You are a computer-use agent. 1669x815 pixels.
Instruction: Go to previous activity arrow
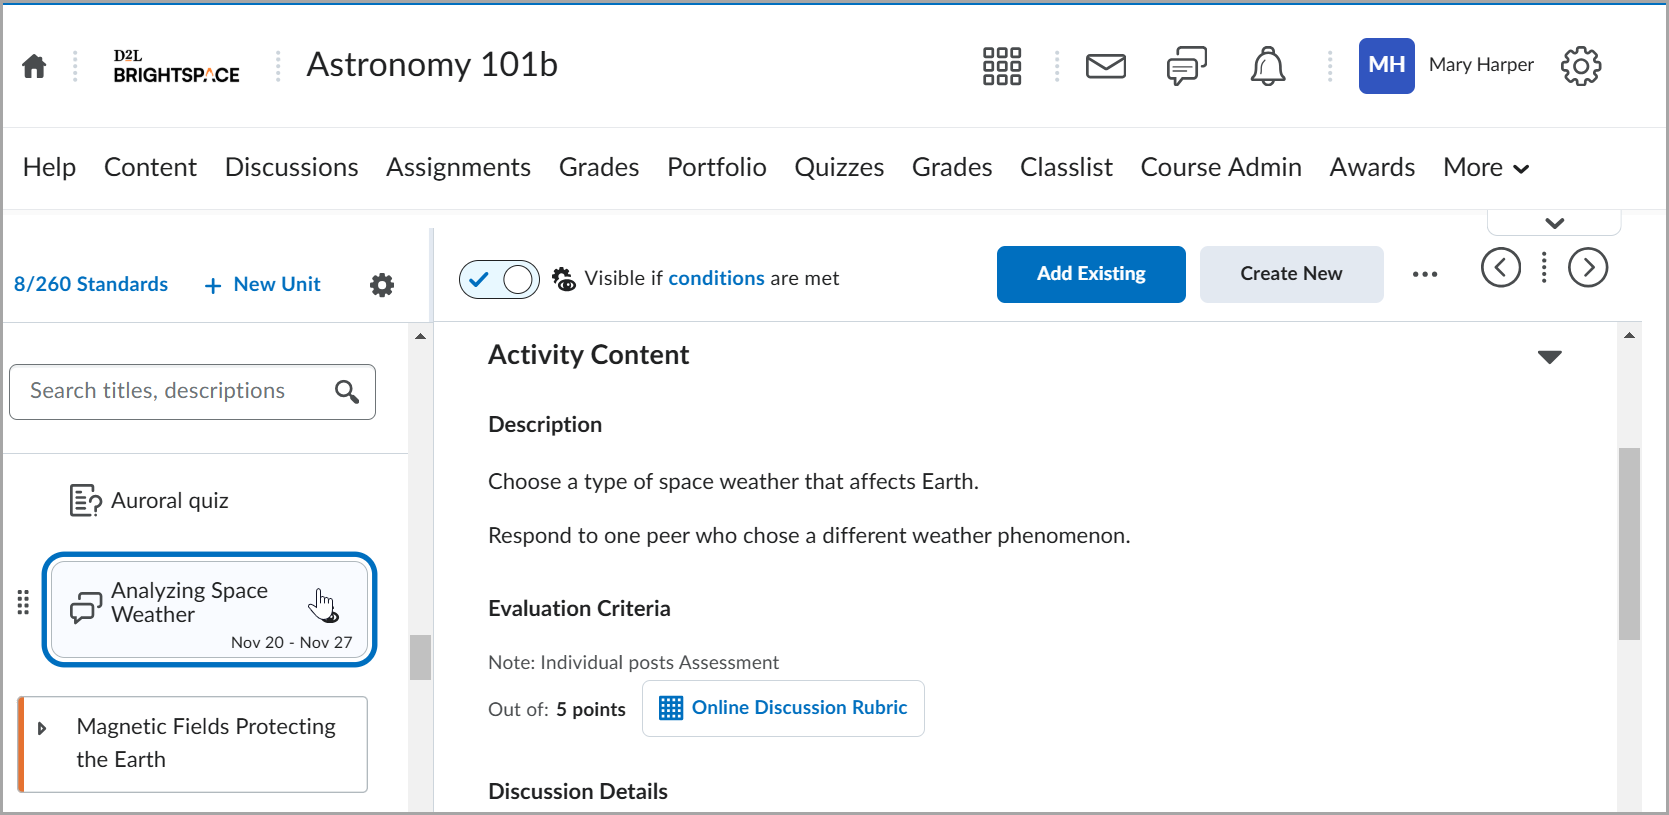(1500, 267)
